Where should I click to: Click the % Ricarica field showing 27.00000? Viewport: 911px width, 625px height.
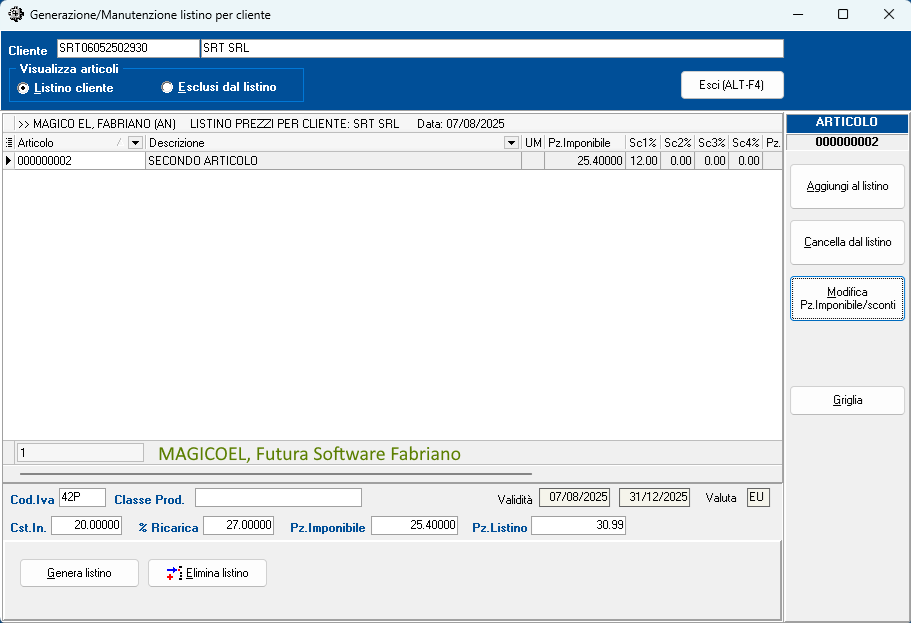(239, 526)
